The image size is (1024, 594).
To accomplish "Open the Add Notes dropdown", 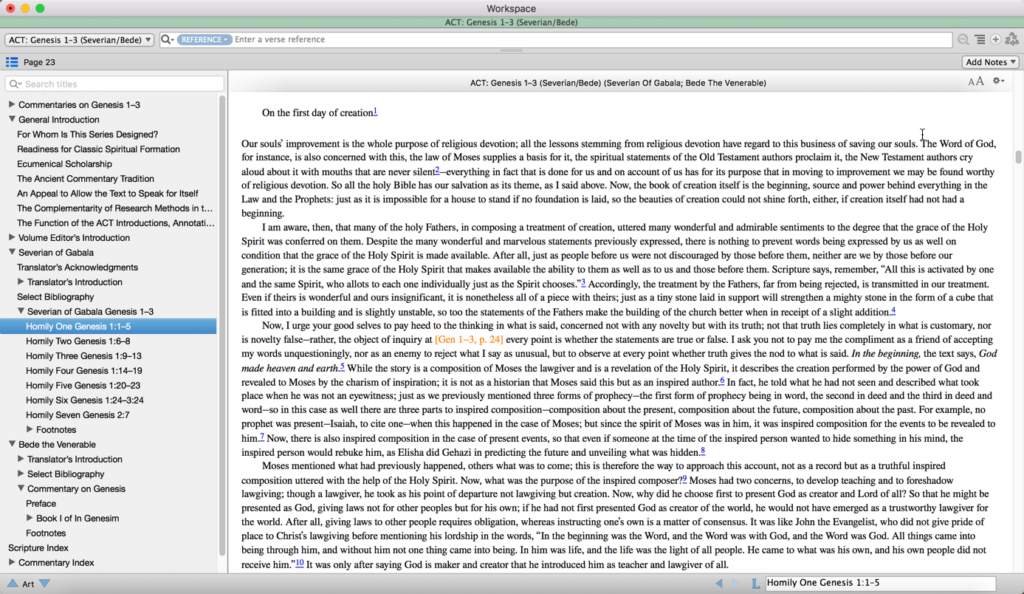I will click(990, 62).
